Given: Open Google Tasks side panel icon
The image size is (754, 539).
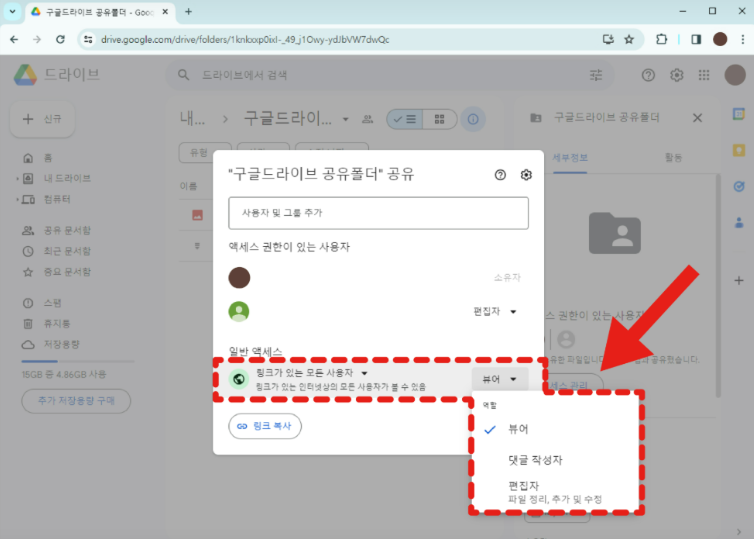Looking at the screenshot, I should (739, 186).
